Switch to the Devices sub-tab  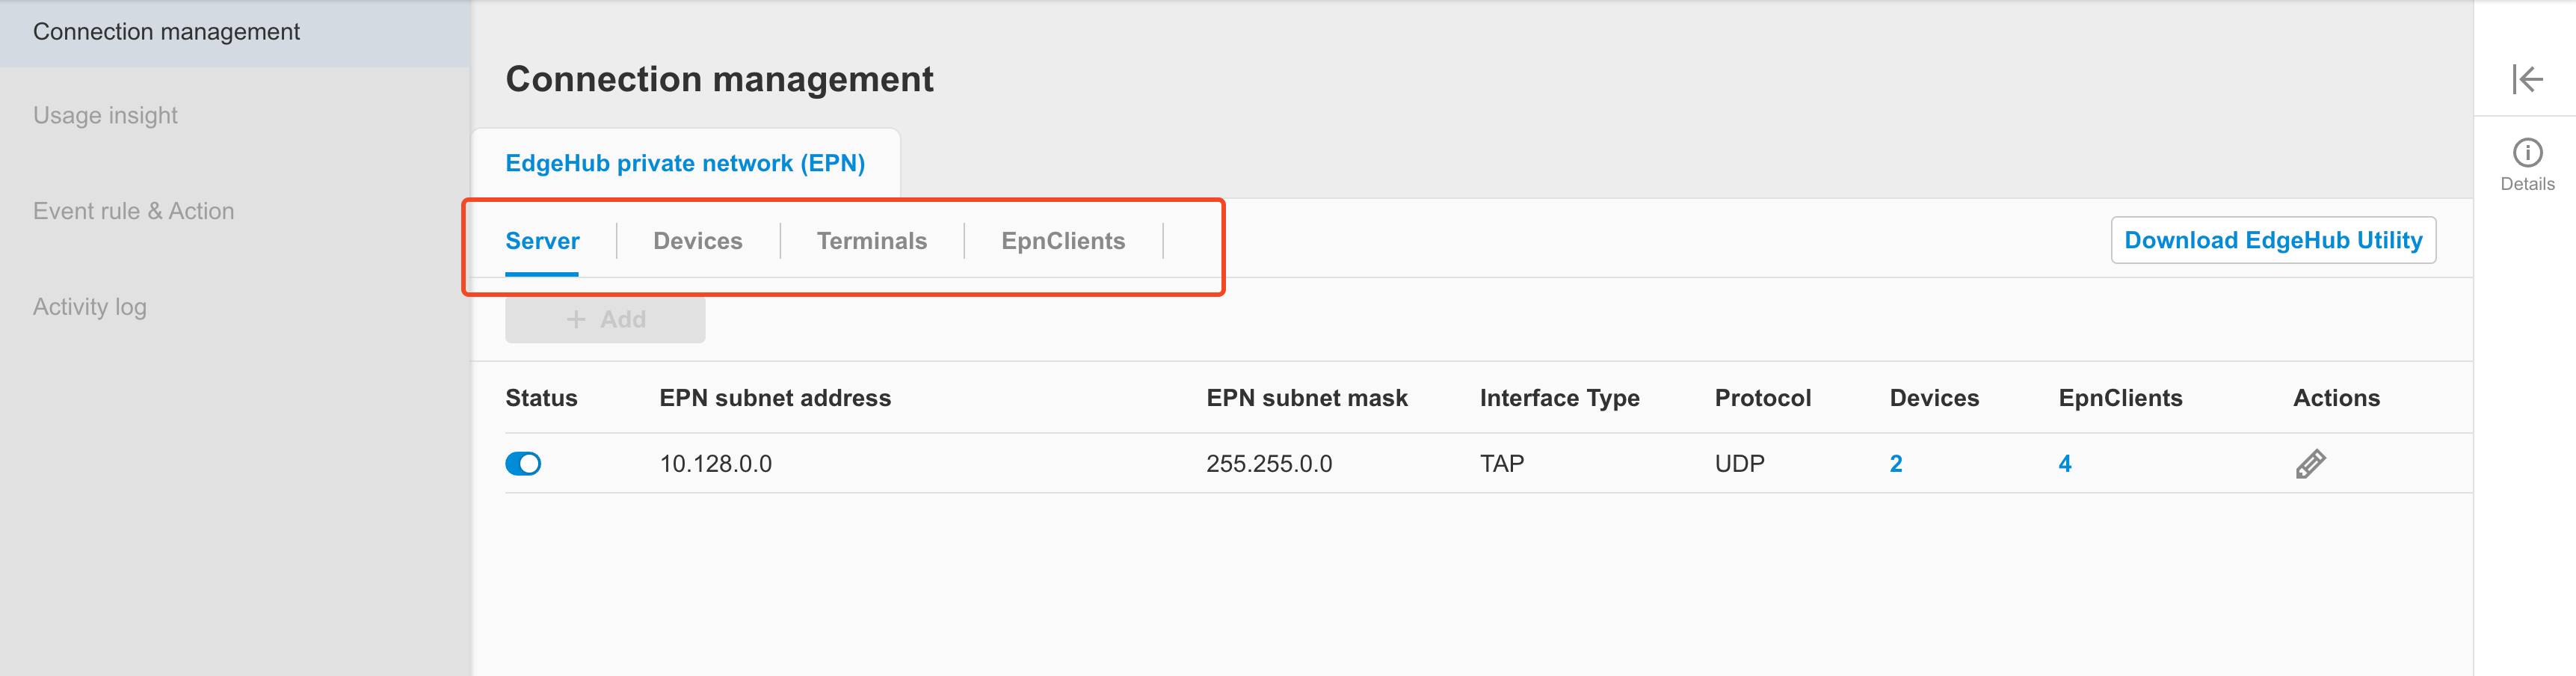coord(697,241)
